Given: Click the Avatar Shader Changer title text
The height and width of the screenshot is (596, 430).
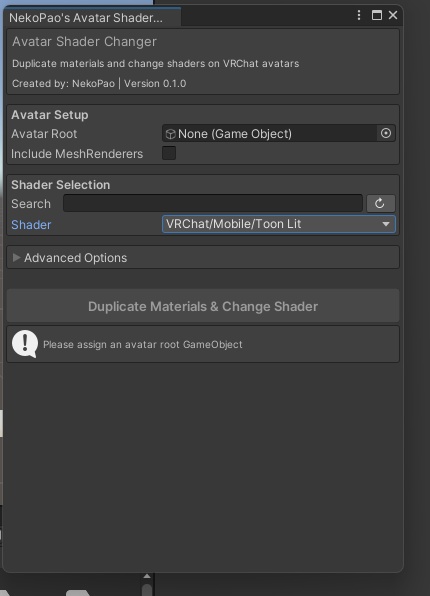Looking at the screenshot, I should [84, 41].
